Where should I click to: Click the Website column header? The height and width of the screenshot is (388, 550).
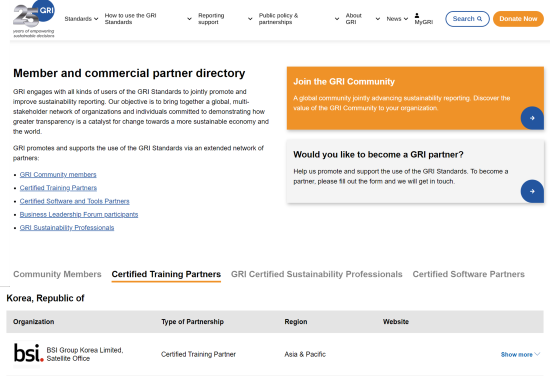[x=396, y=322]
